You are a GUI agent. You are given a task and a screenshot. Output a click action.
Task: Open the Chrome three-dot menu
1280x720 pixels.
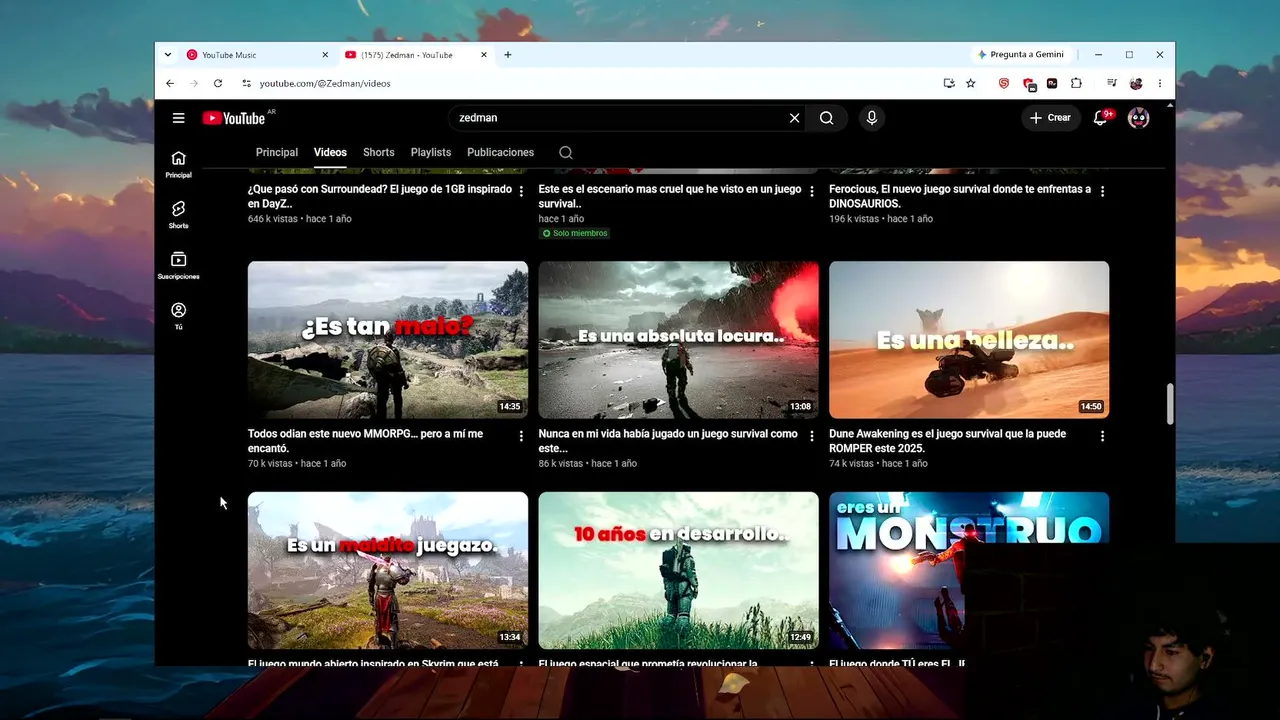[1160, 83]
